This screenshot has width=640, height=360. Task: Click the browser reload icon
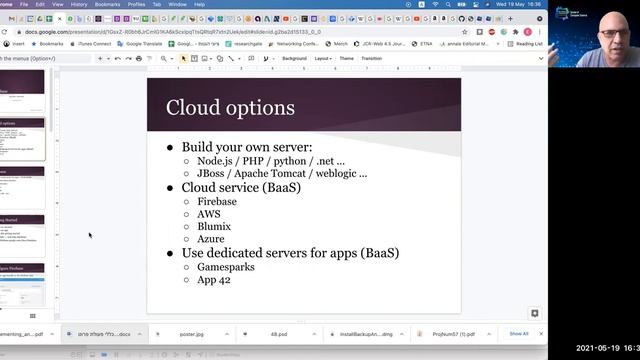[4, 32]
